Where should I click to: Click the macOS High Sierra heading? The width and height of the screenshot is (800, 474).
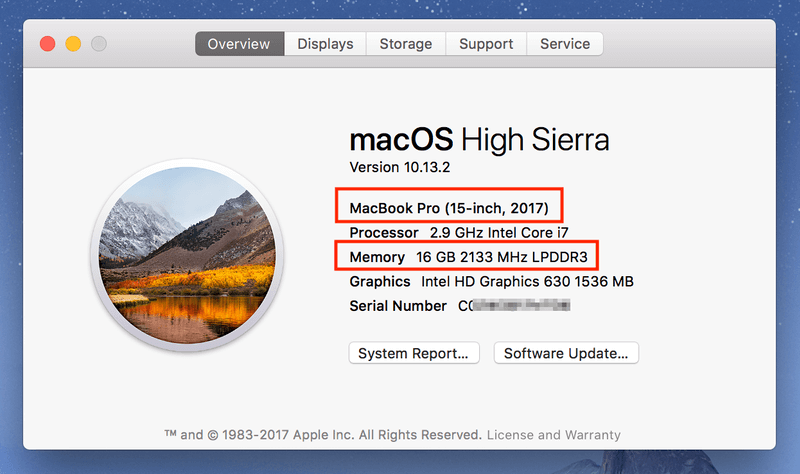(x=479, y=138)
